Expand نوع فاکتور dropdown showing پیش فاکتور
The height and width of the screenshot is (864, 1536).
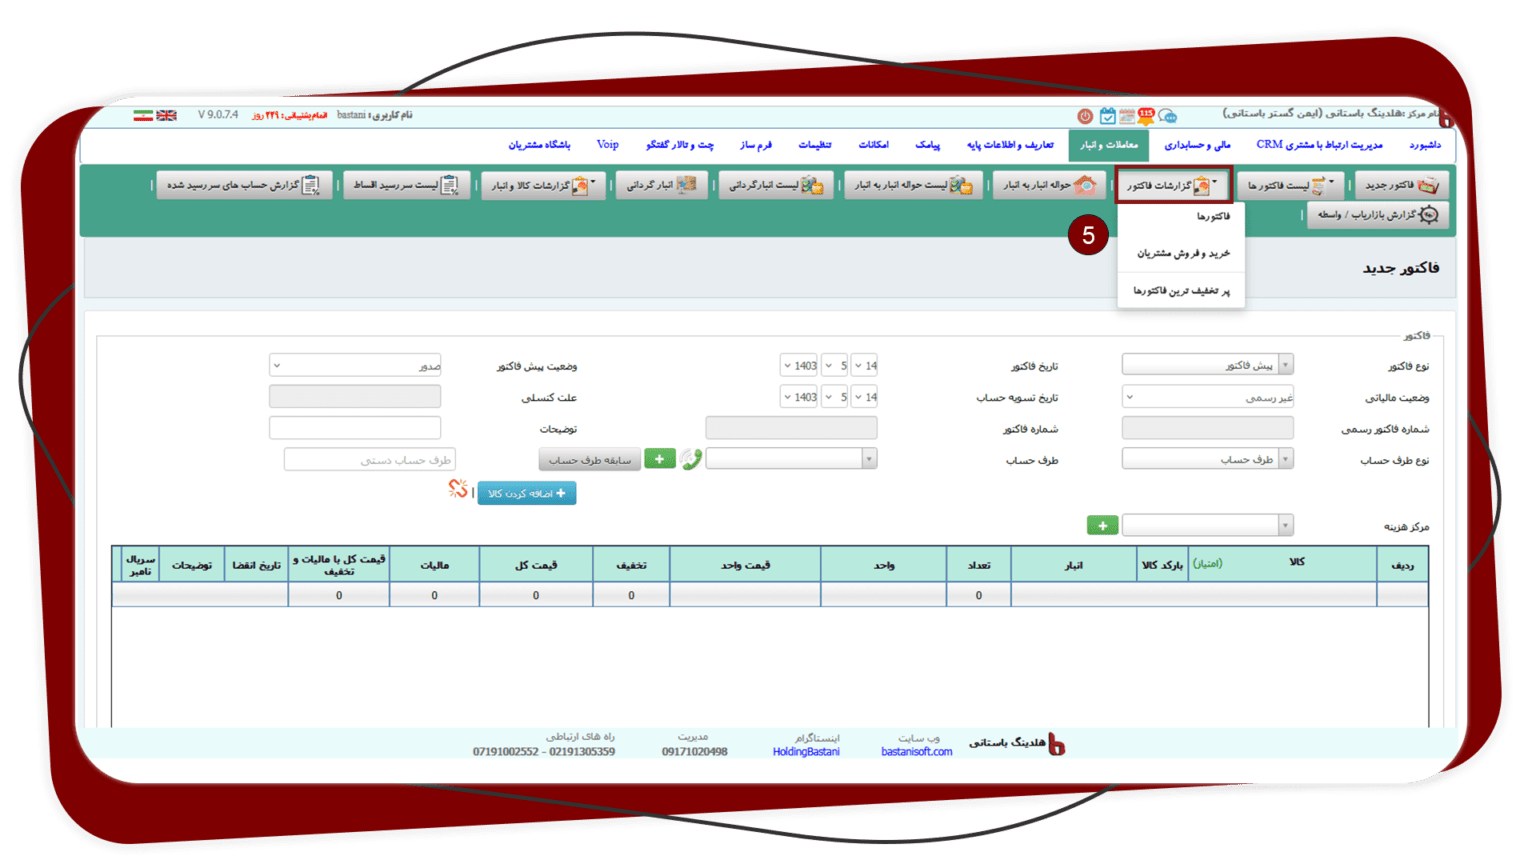click(1207, 365)
